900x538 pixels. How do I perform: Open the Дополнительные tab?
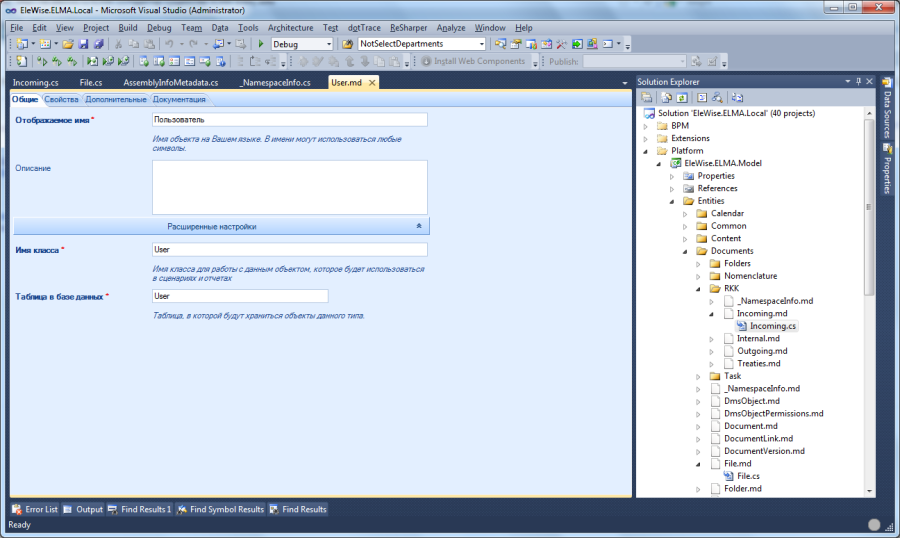(x=115, y=99)
